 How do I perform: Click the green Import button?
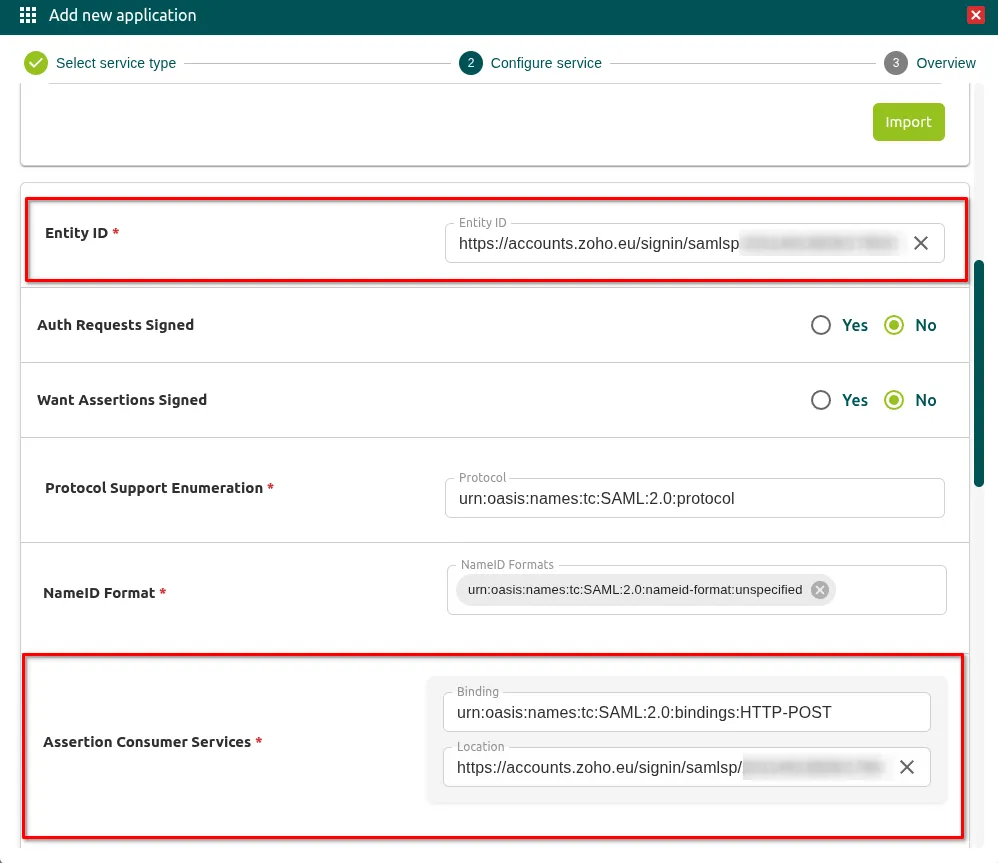click(908, 122)
